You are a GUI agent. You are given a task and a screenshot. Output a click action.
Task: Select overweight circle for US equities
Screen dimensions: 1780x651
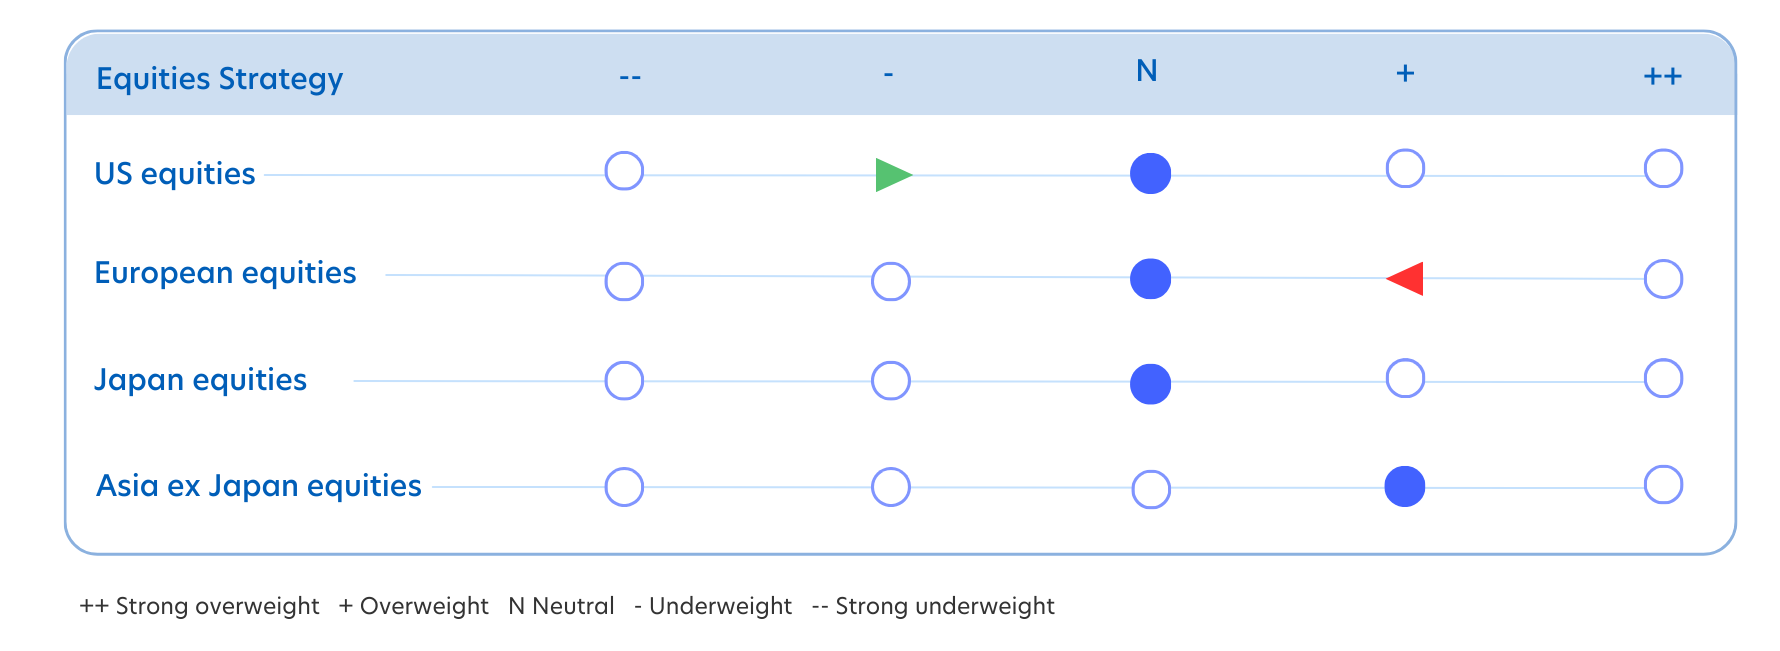click(x=1405, y=169)
